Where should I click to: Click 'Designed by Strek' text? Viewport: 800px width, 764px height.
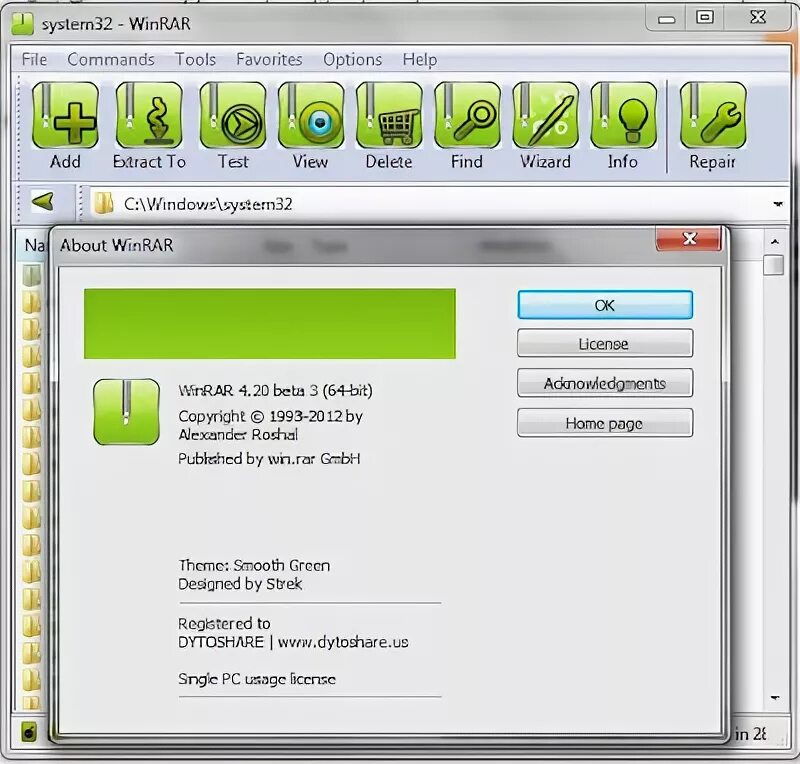[240, 583]
